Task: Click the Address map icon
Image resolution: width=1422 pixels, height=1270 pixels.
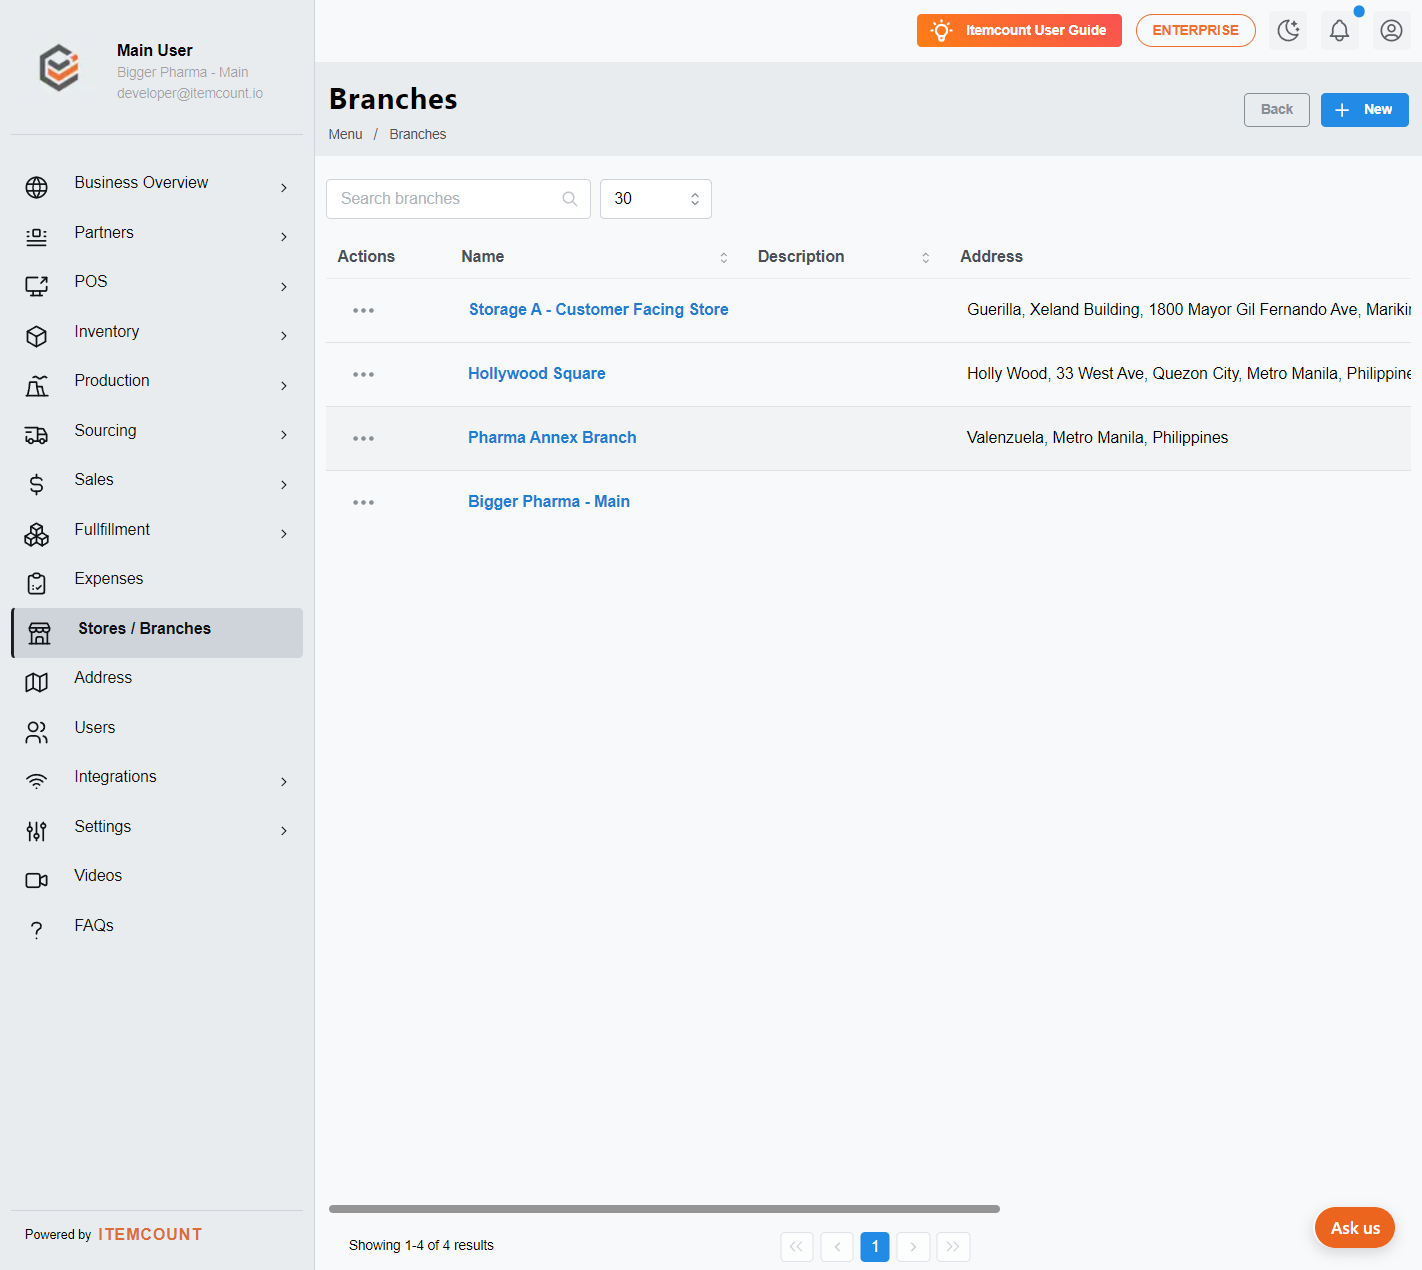Action: [x=37, y=682]
